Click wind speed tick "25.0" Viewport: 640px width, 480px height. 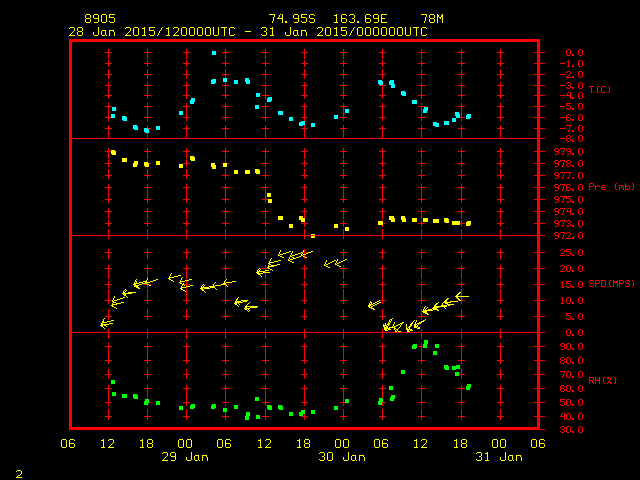pyautogui.click(x=571, y=253)
